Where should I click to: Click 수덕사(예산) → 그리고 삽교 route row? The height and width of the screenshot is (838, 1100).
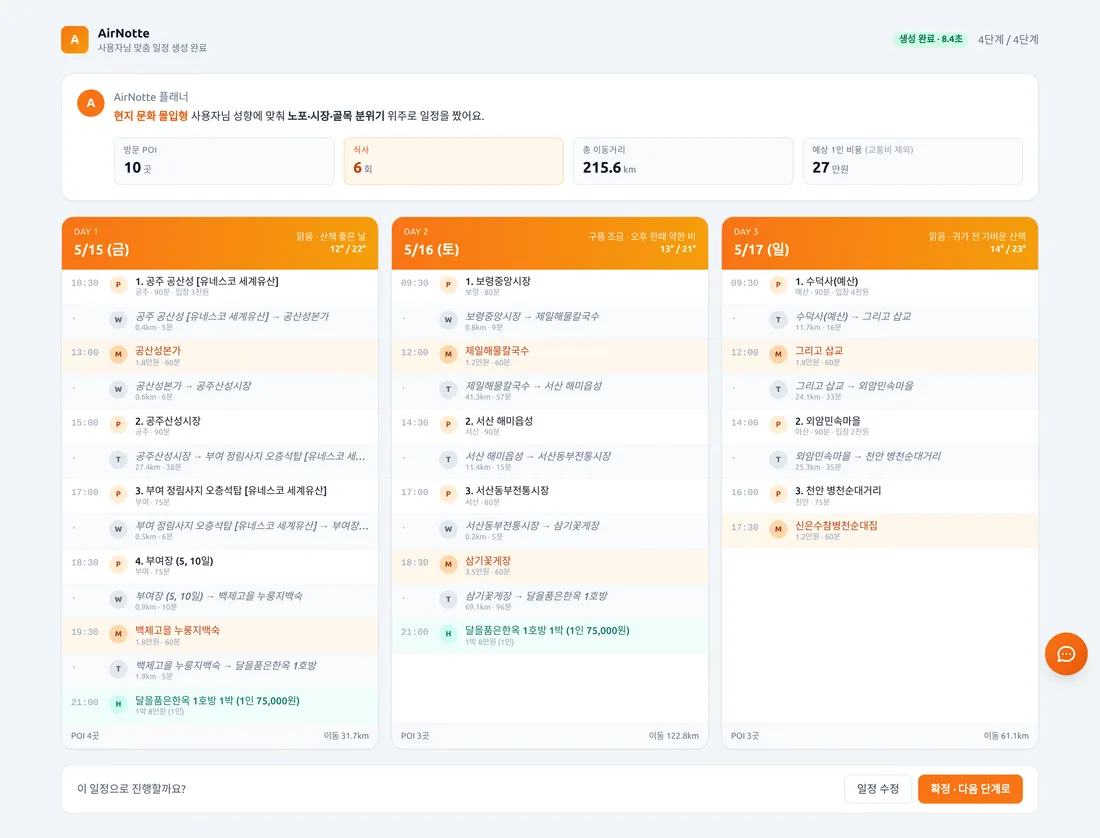880,320
